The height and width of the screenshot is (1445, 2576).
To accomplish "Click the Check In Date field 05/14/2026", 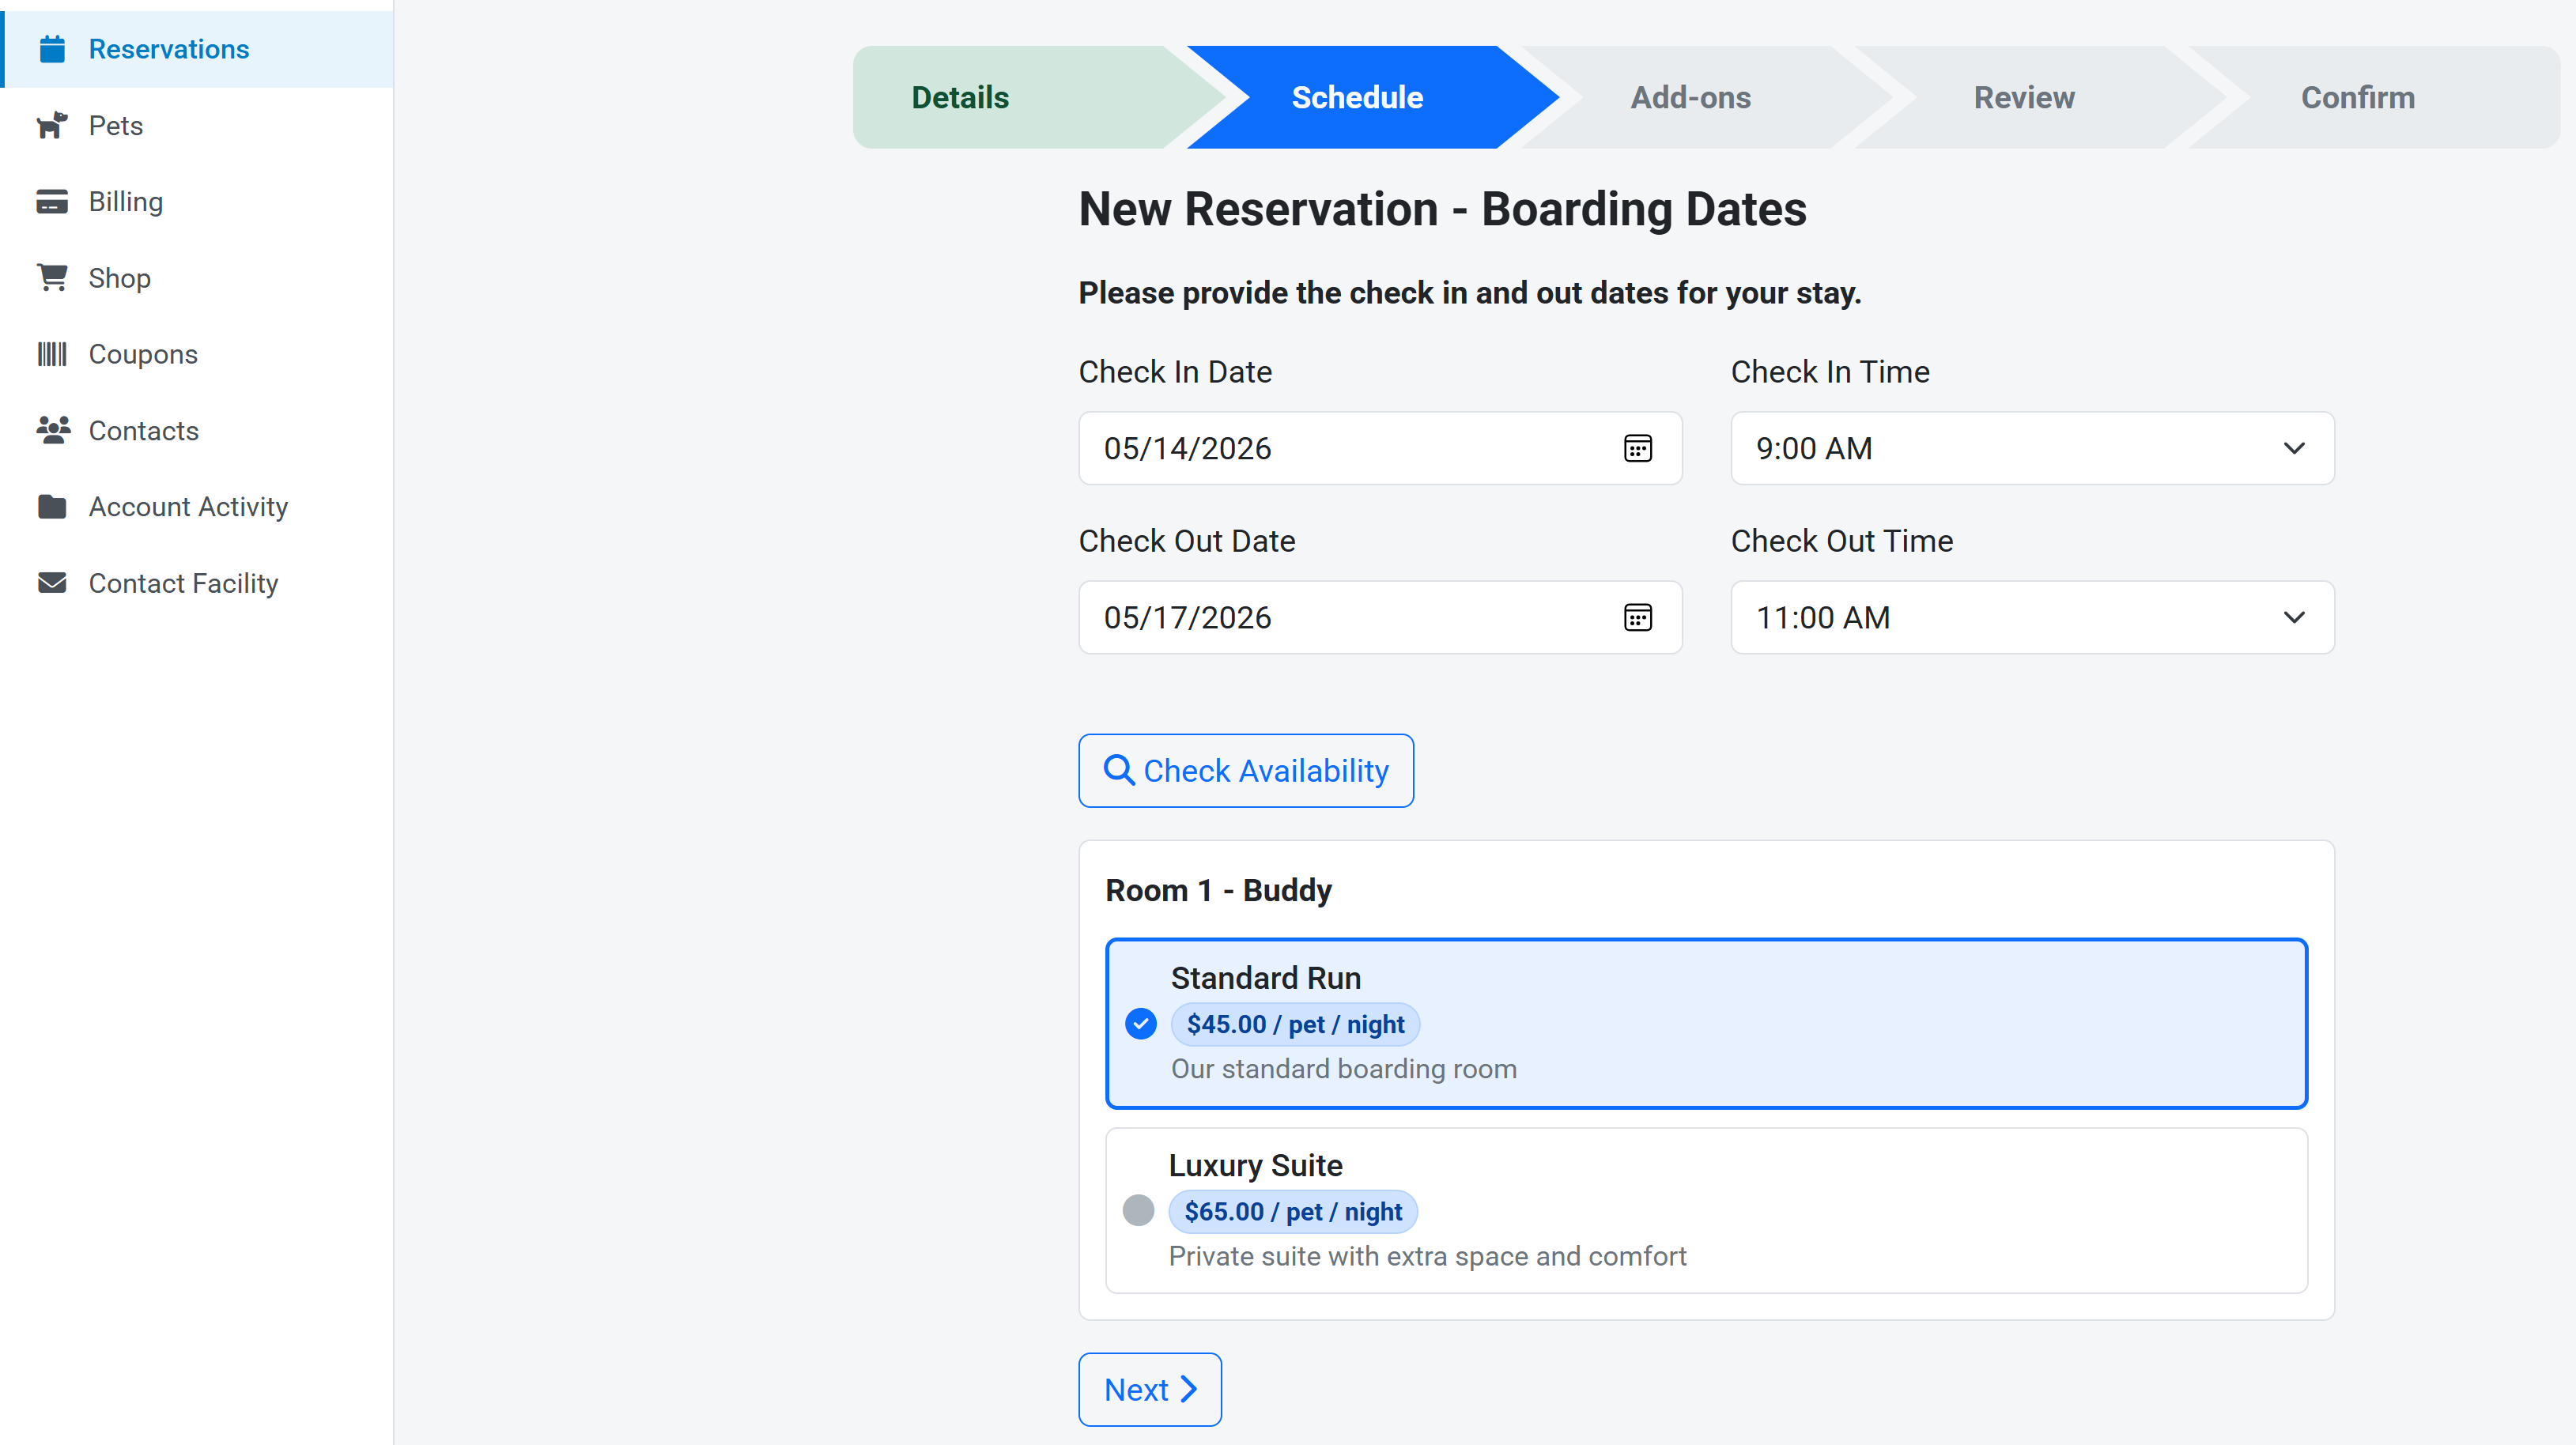I will click(1380, 448).
